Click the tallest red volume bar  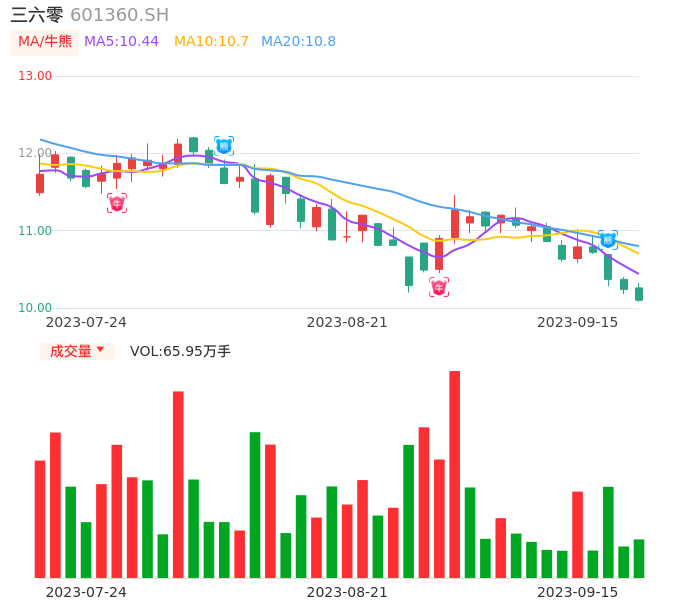(455, 474)
